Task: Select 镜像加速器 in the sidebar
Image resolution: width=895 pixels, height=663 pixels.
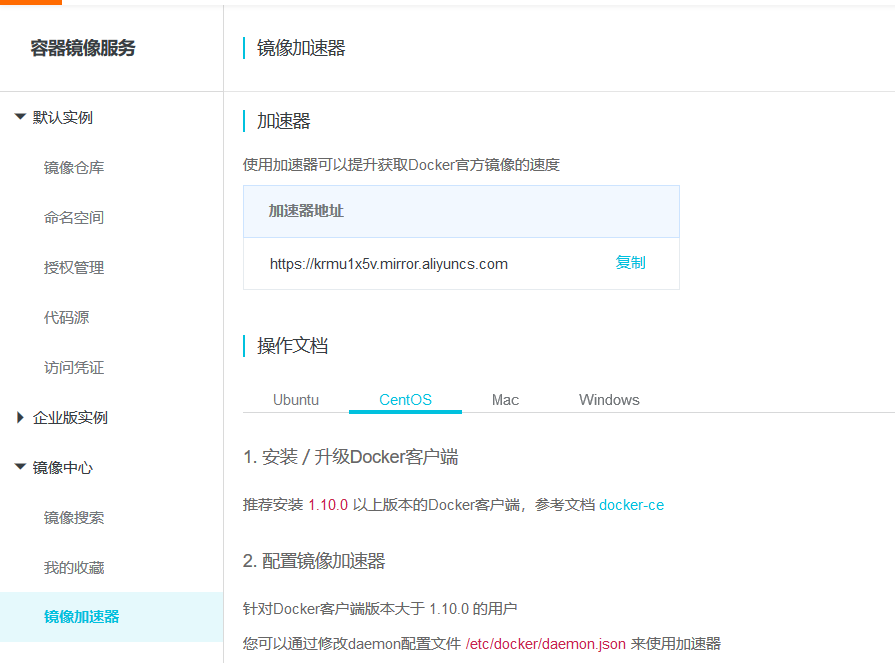Action: [81, 617]
